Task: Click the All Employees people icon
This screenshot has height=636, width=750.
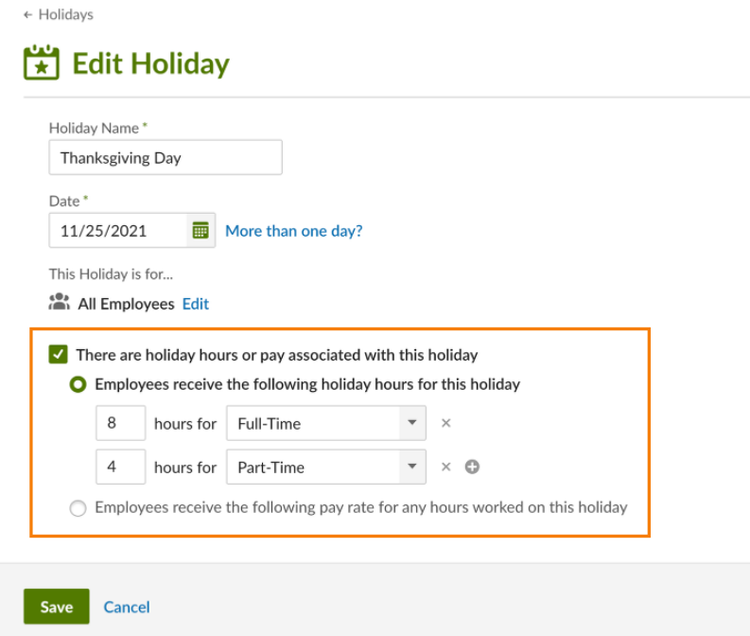Action: coord(59,303)
